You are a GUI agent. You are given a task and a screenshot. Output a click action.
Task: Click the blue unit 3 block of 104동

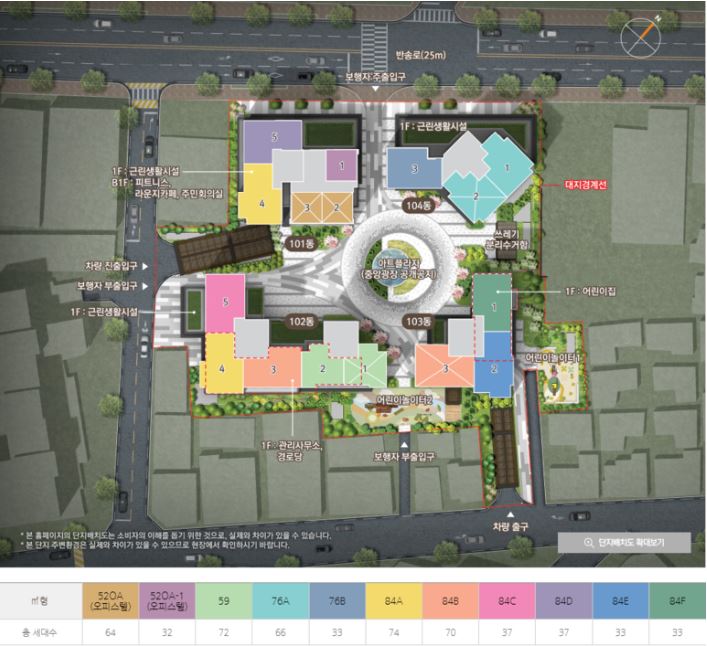tap(414, 169)
